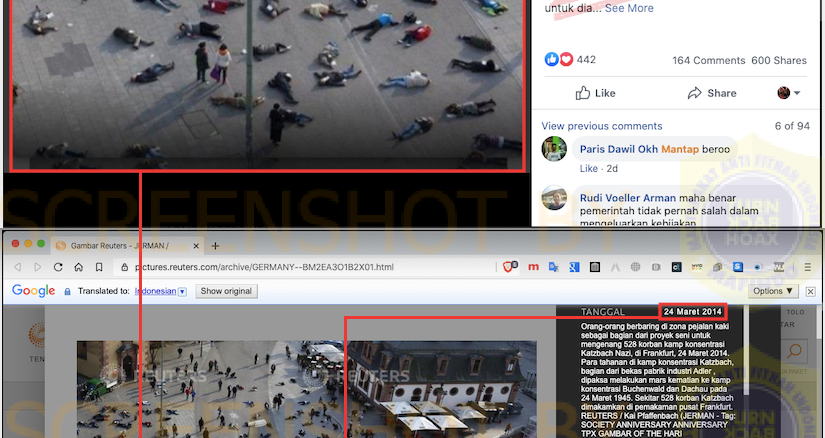
Task: Click Paris Dawil Okh's avatar picture
Action: [555, 149]
